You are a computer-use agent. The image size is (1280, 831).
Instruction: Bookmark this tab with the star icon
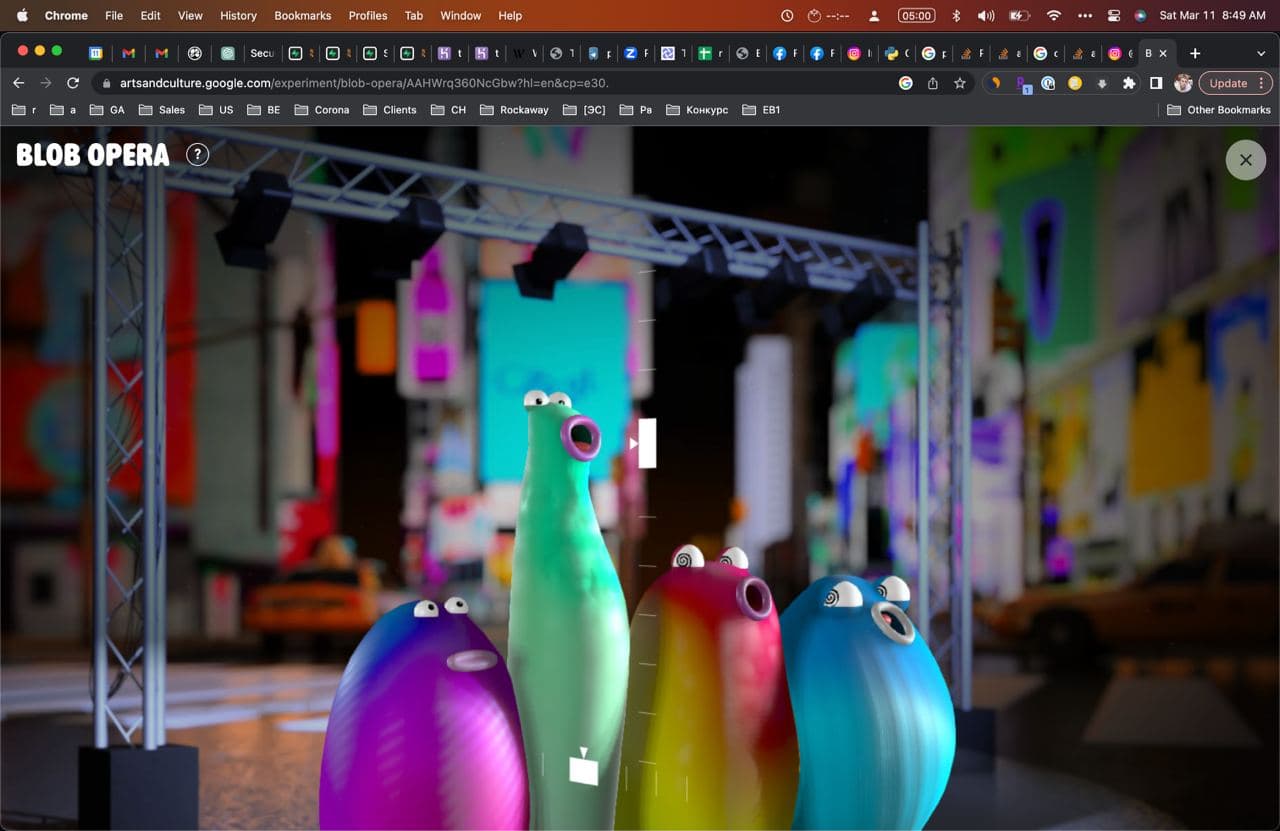coord(960,83)
